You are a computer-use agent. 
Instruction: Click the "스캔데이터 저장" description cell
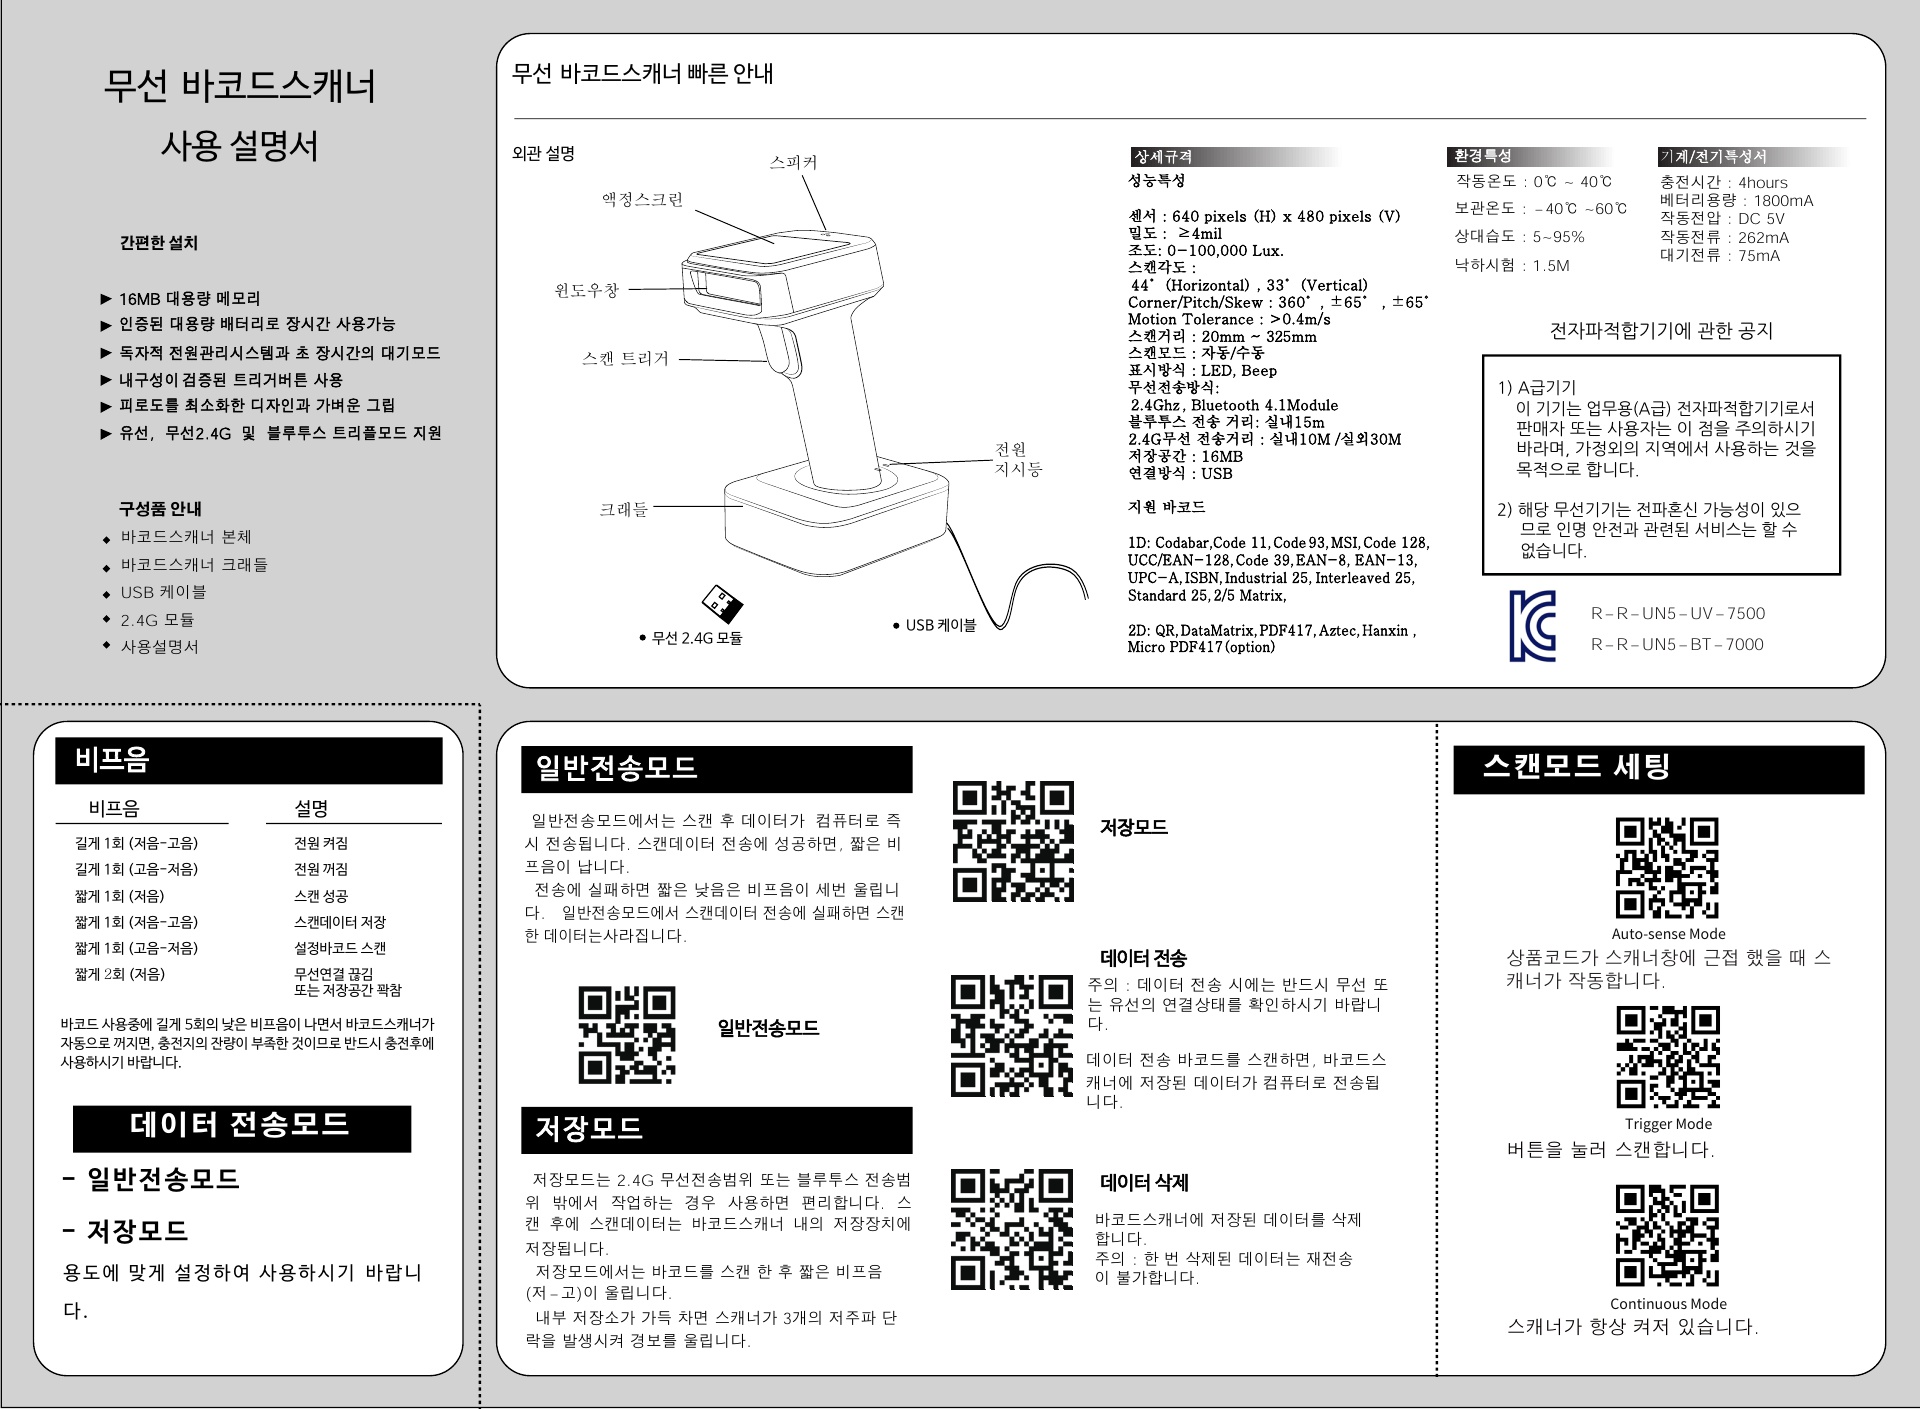(340, 922)
